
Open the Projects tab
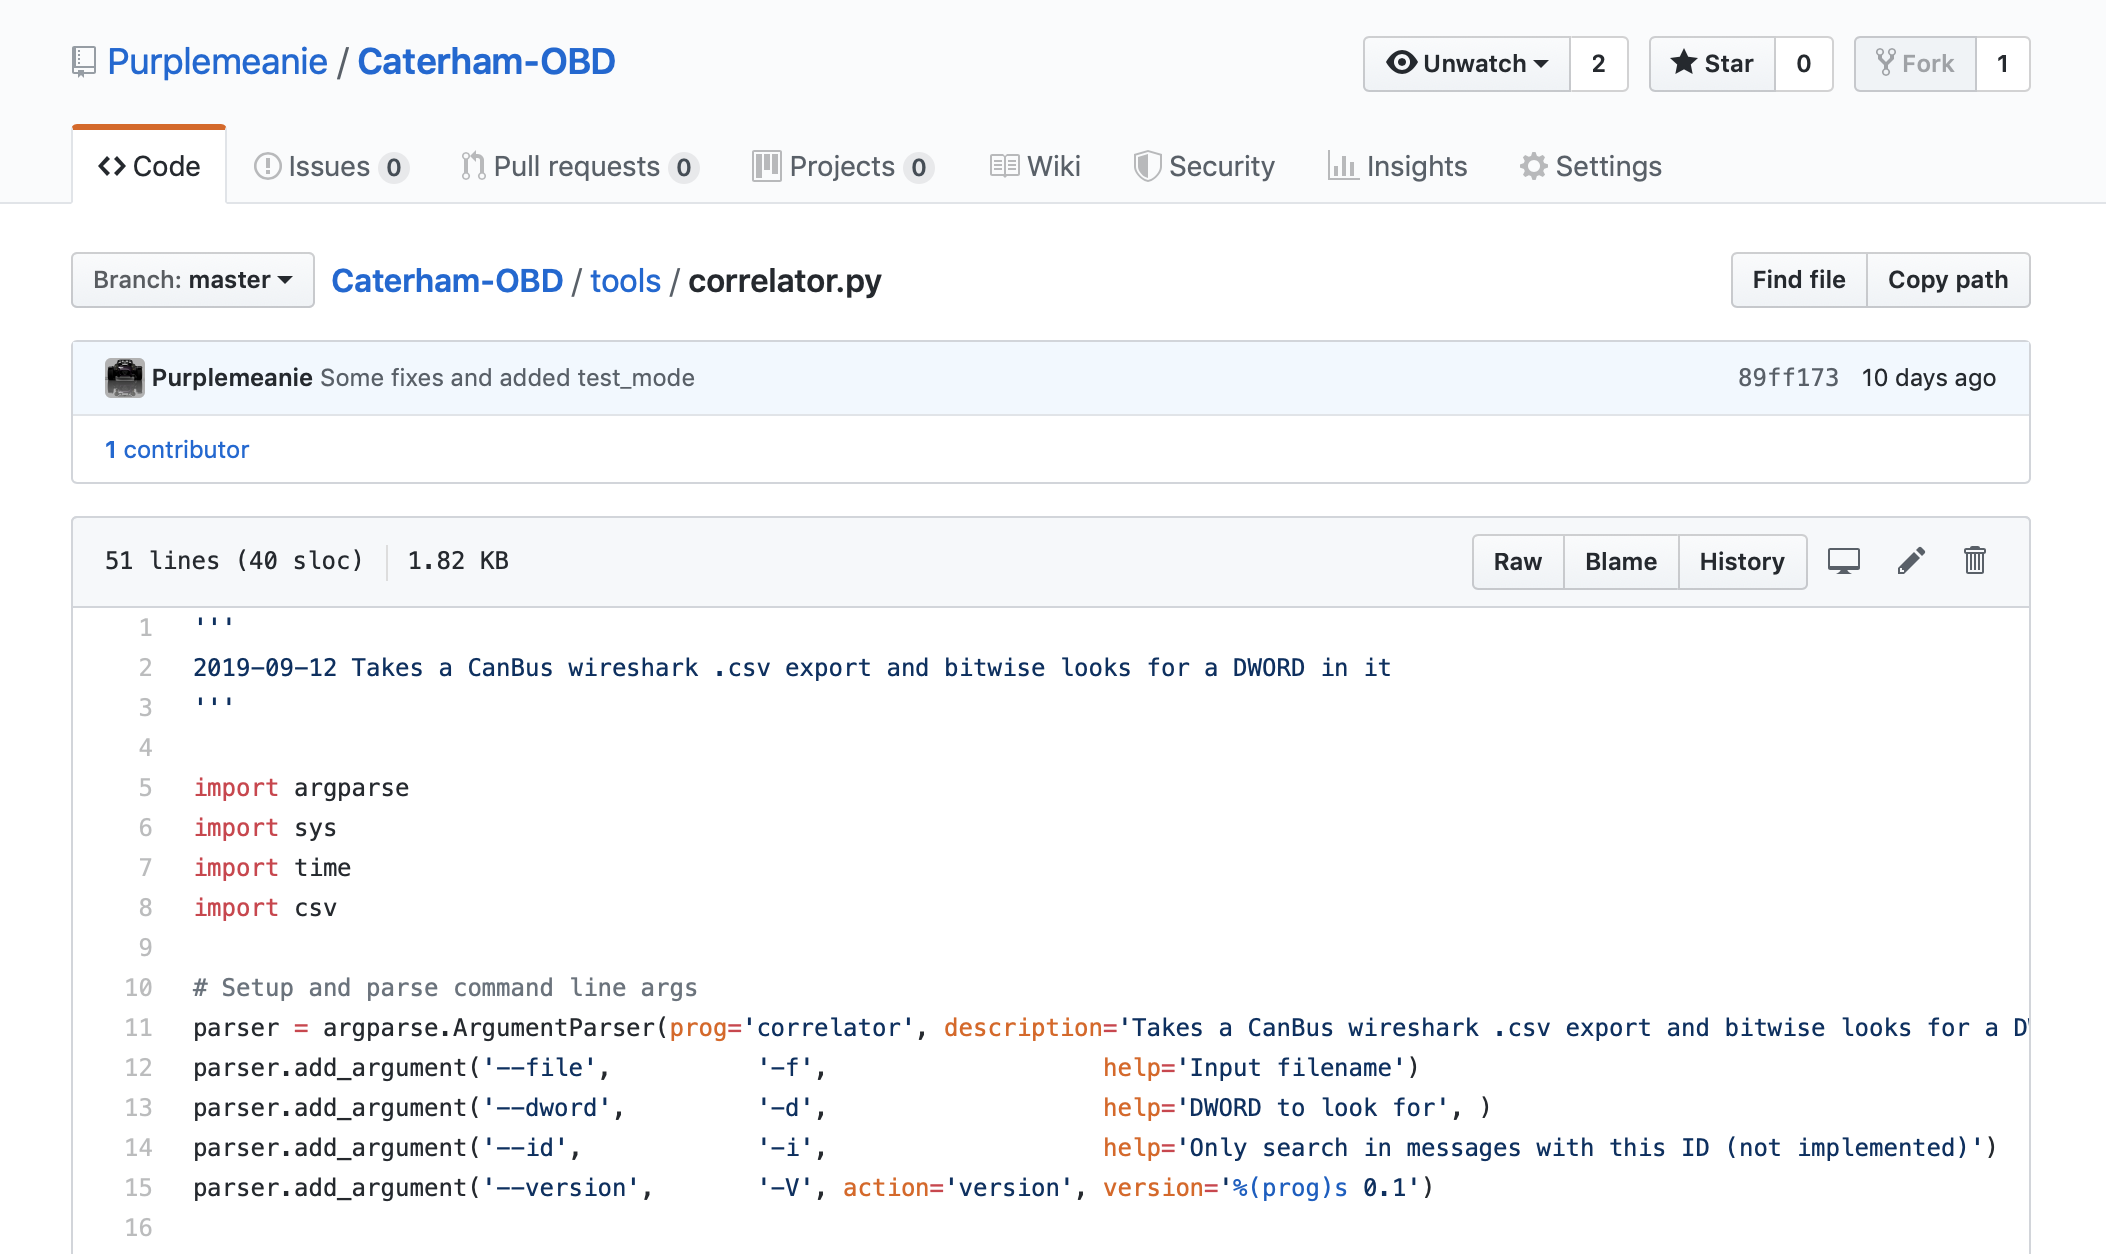pos(843,166)
